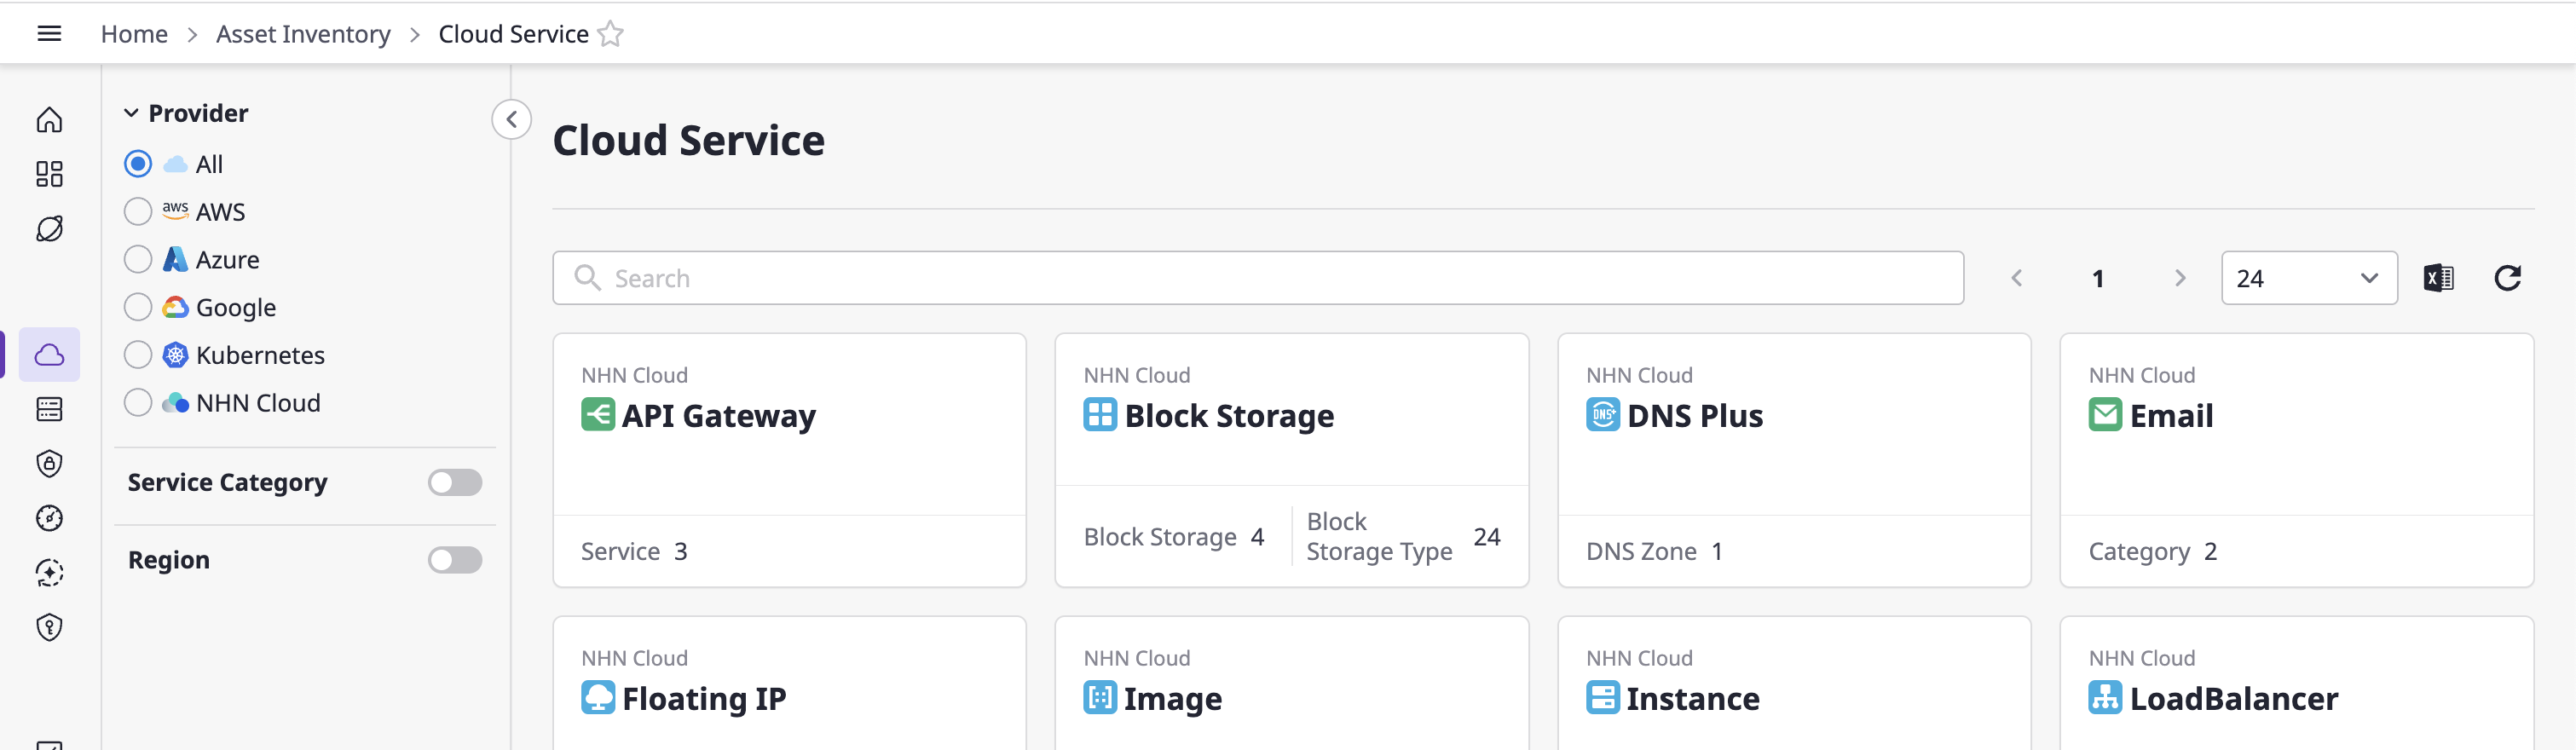This screenshot has height=750, width=2576.
Task: Open the page size dropdown showing 24
Action: (2308, 278)
